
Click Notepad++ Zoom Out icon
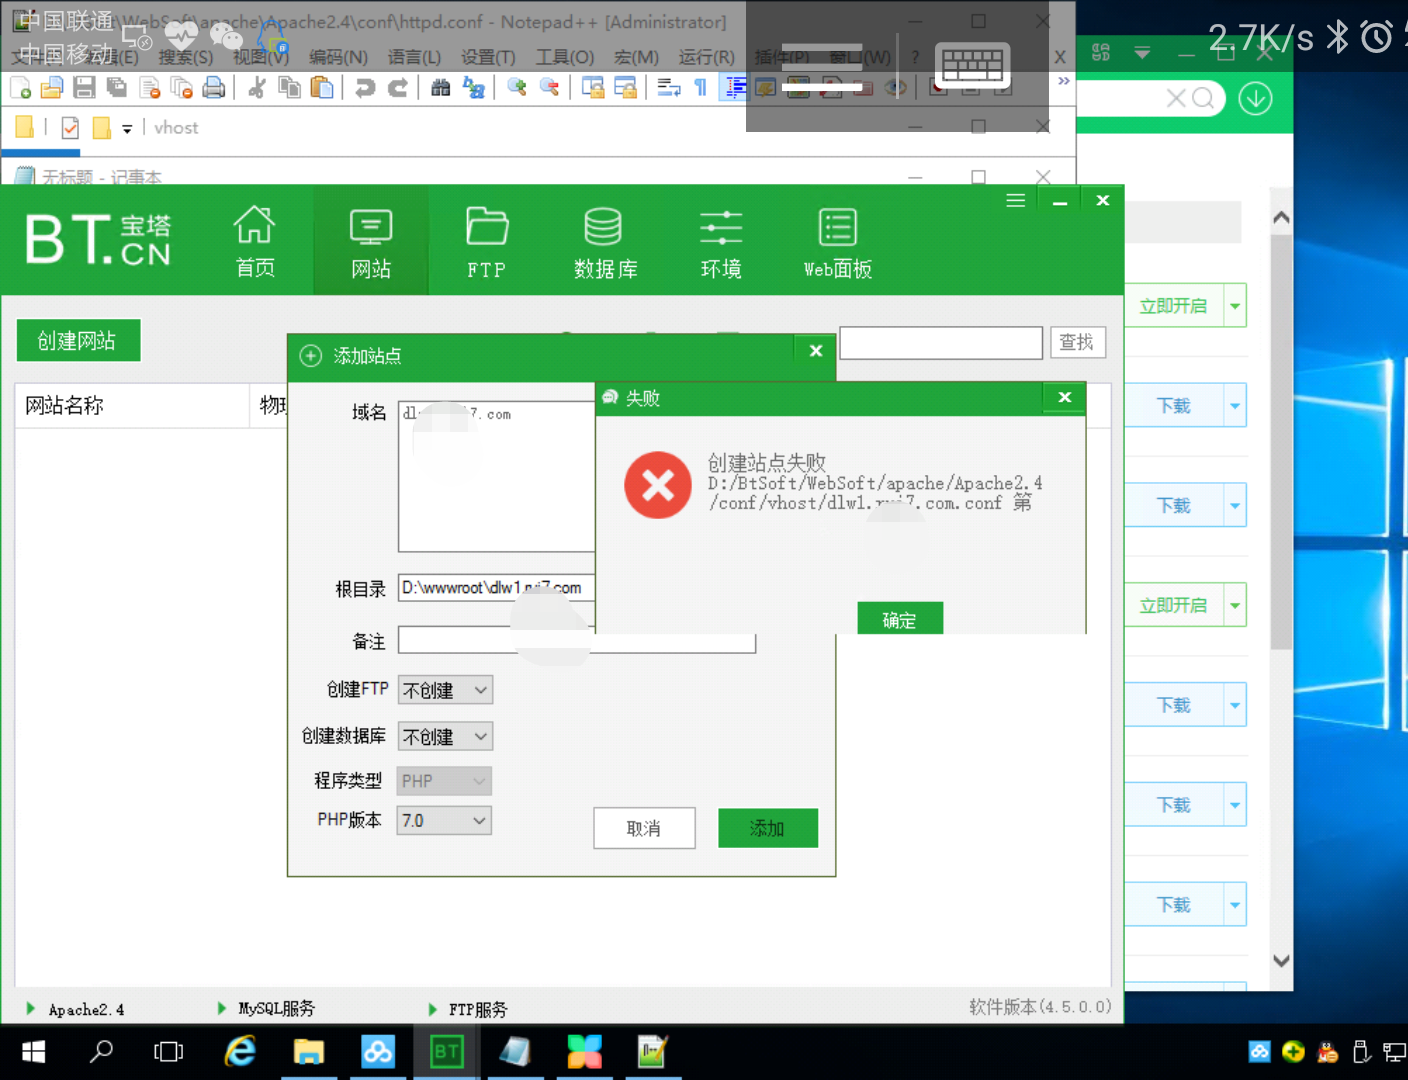click(x=549, y=88)
